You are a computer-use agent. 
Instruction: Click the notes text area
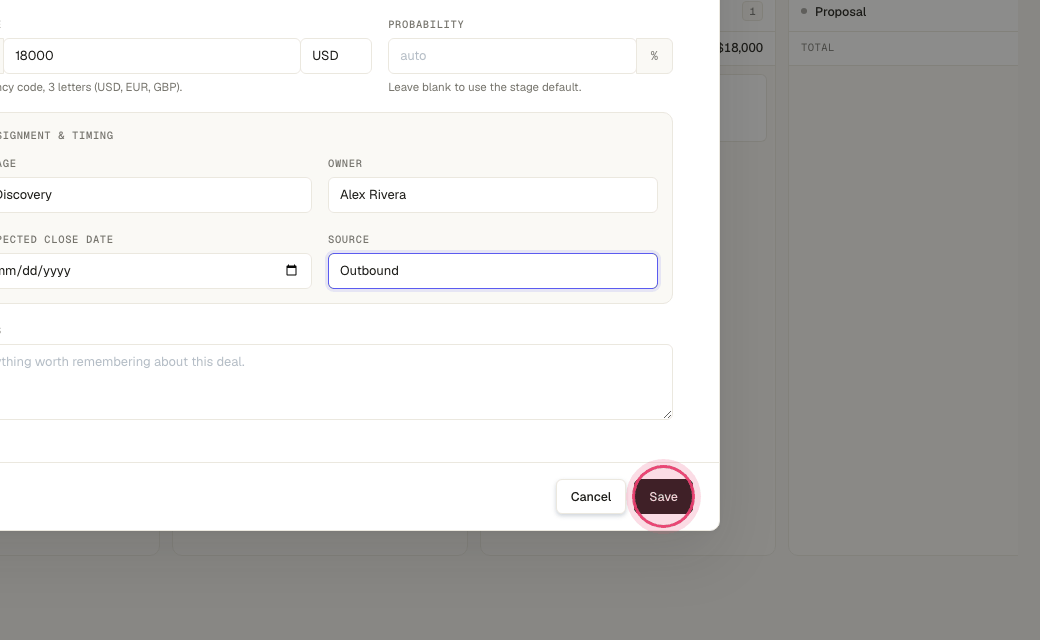[x=334, y=381]
